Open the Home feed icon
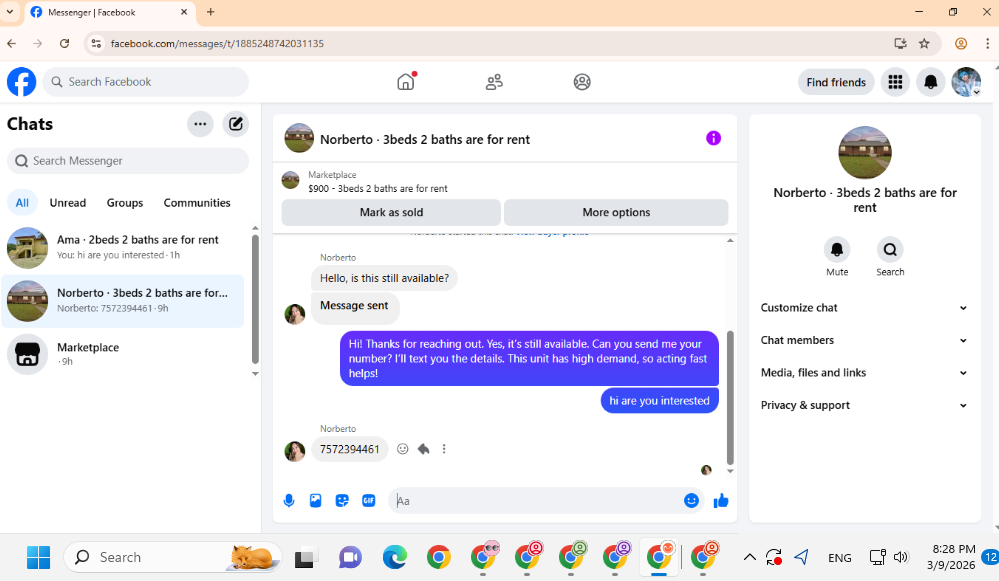The width and height of the screenshot is (999, 581). point(406,82)
